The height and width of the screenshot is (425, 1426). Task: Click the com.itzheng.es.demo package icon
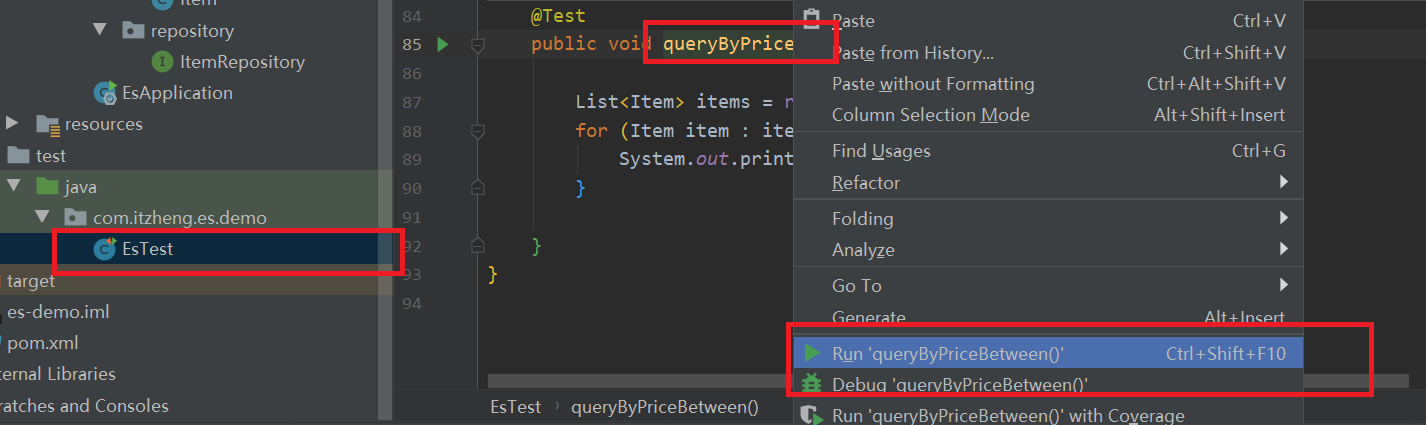[x=75, y=217]
